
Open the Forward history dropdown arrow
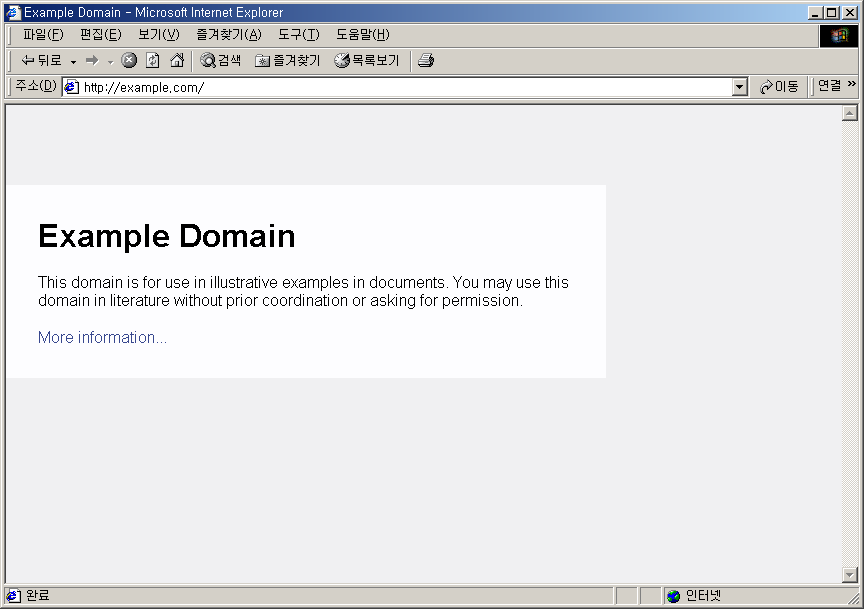click(110, 61)
